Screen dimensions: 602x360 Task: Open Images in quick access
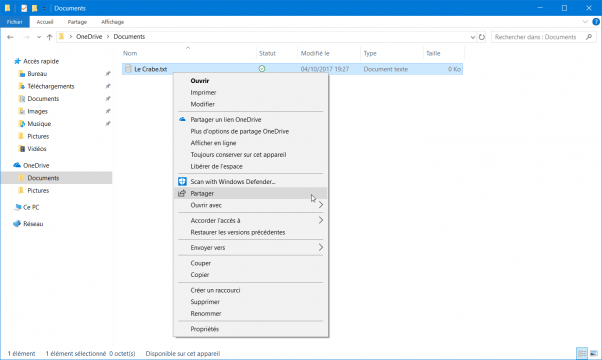[37, 111]
